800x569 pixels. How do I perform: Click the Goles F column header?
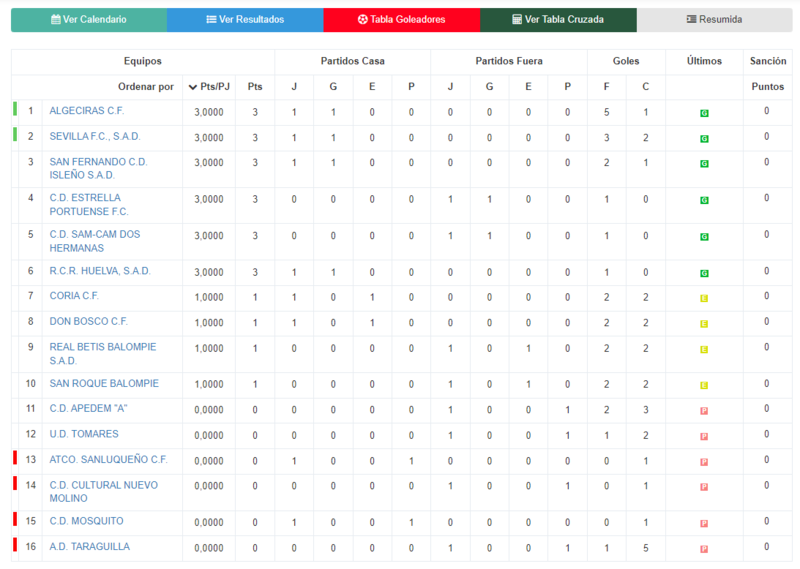[x=606, y=87]
